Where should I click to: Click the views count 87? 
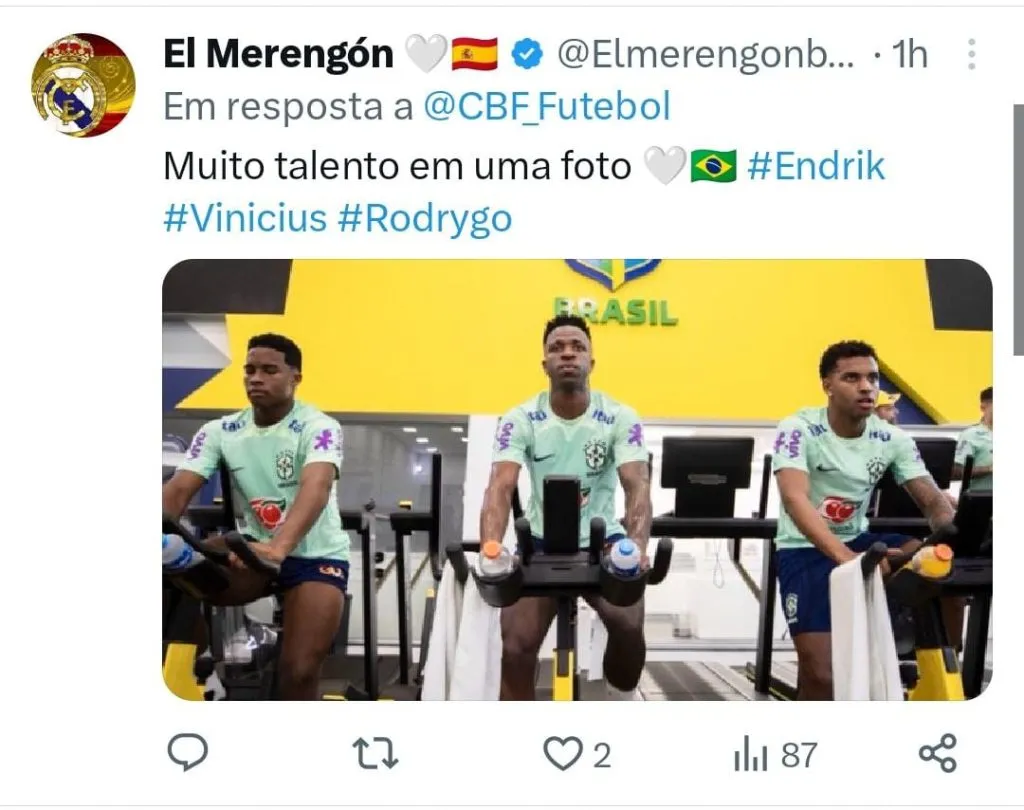click(799, 755)
